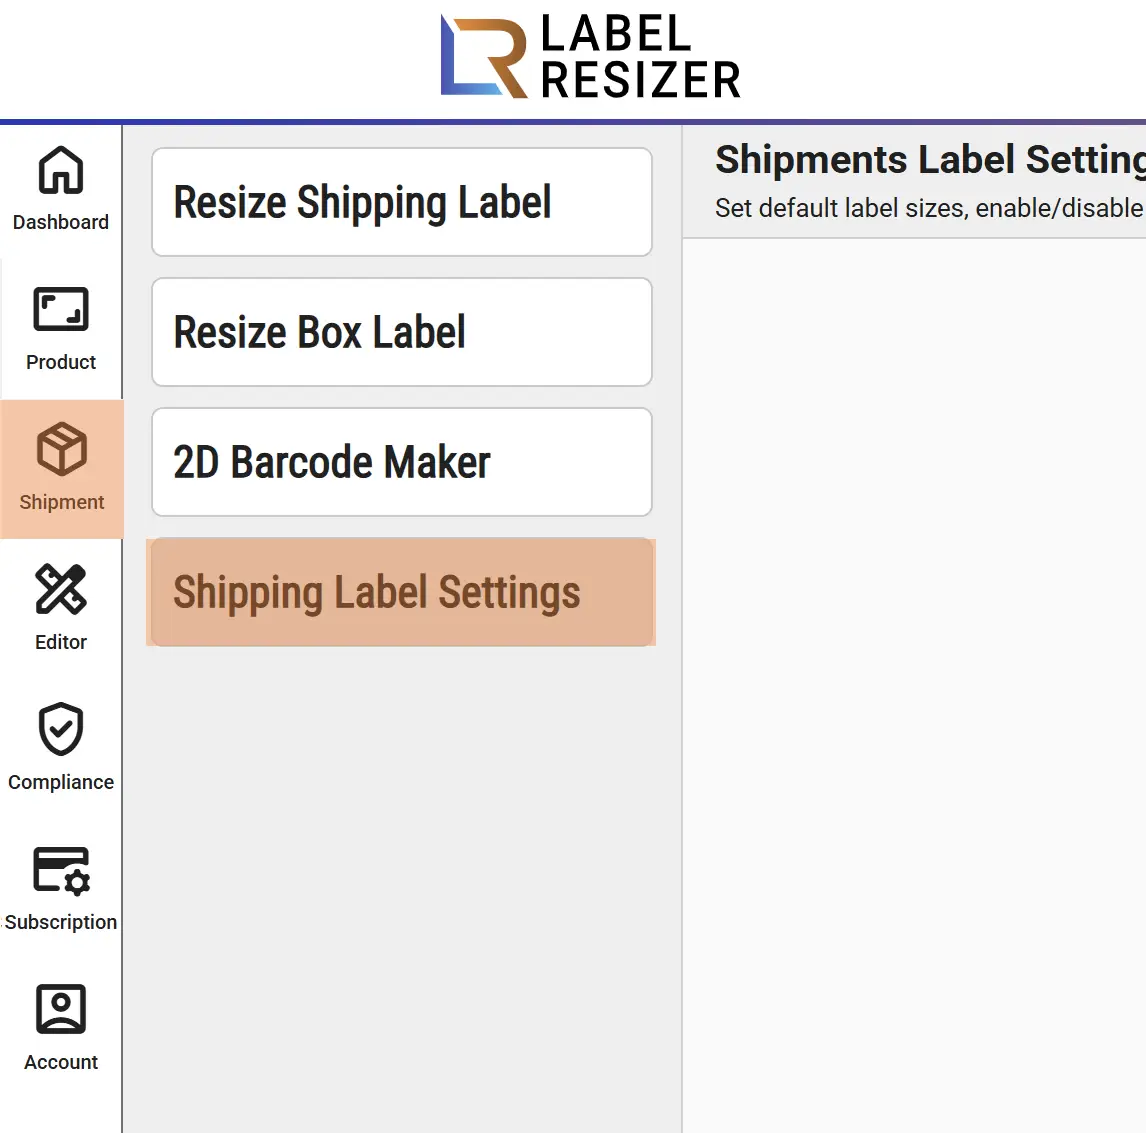Select the Compliance shield icon
This screenshot has width=1146, height=1133.
(x=61, y=729)
